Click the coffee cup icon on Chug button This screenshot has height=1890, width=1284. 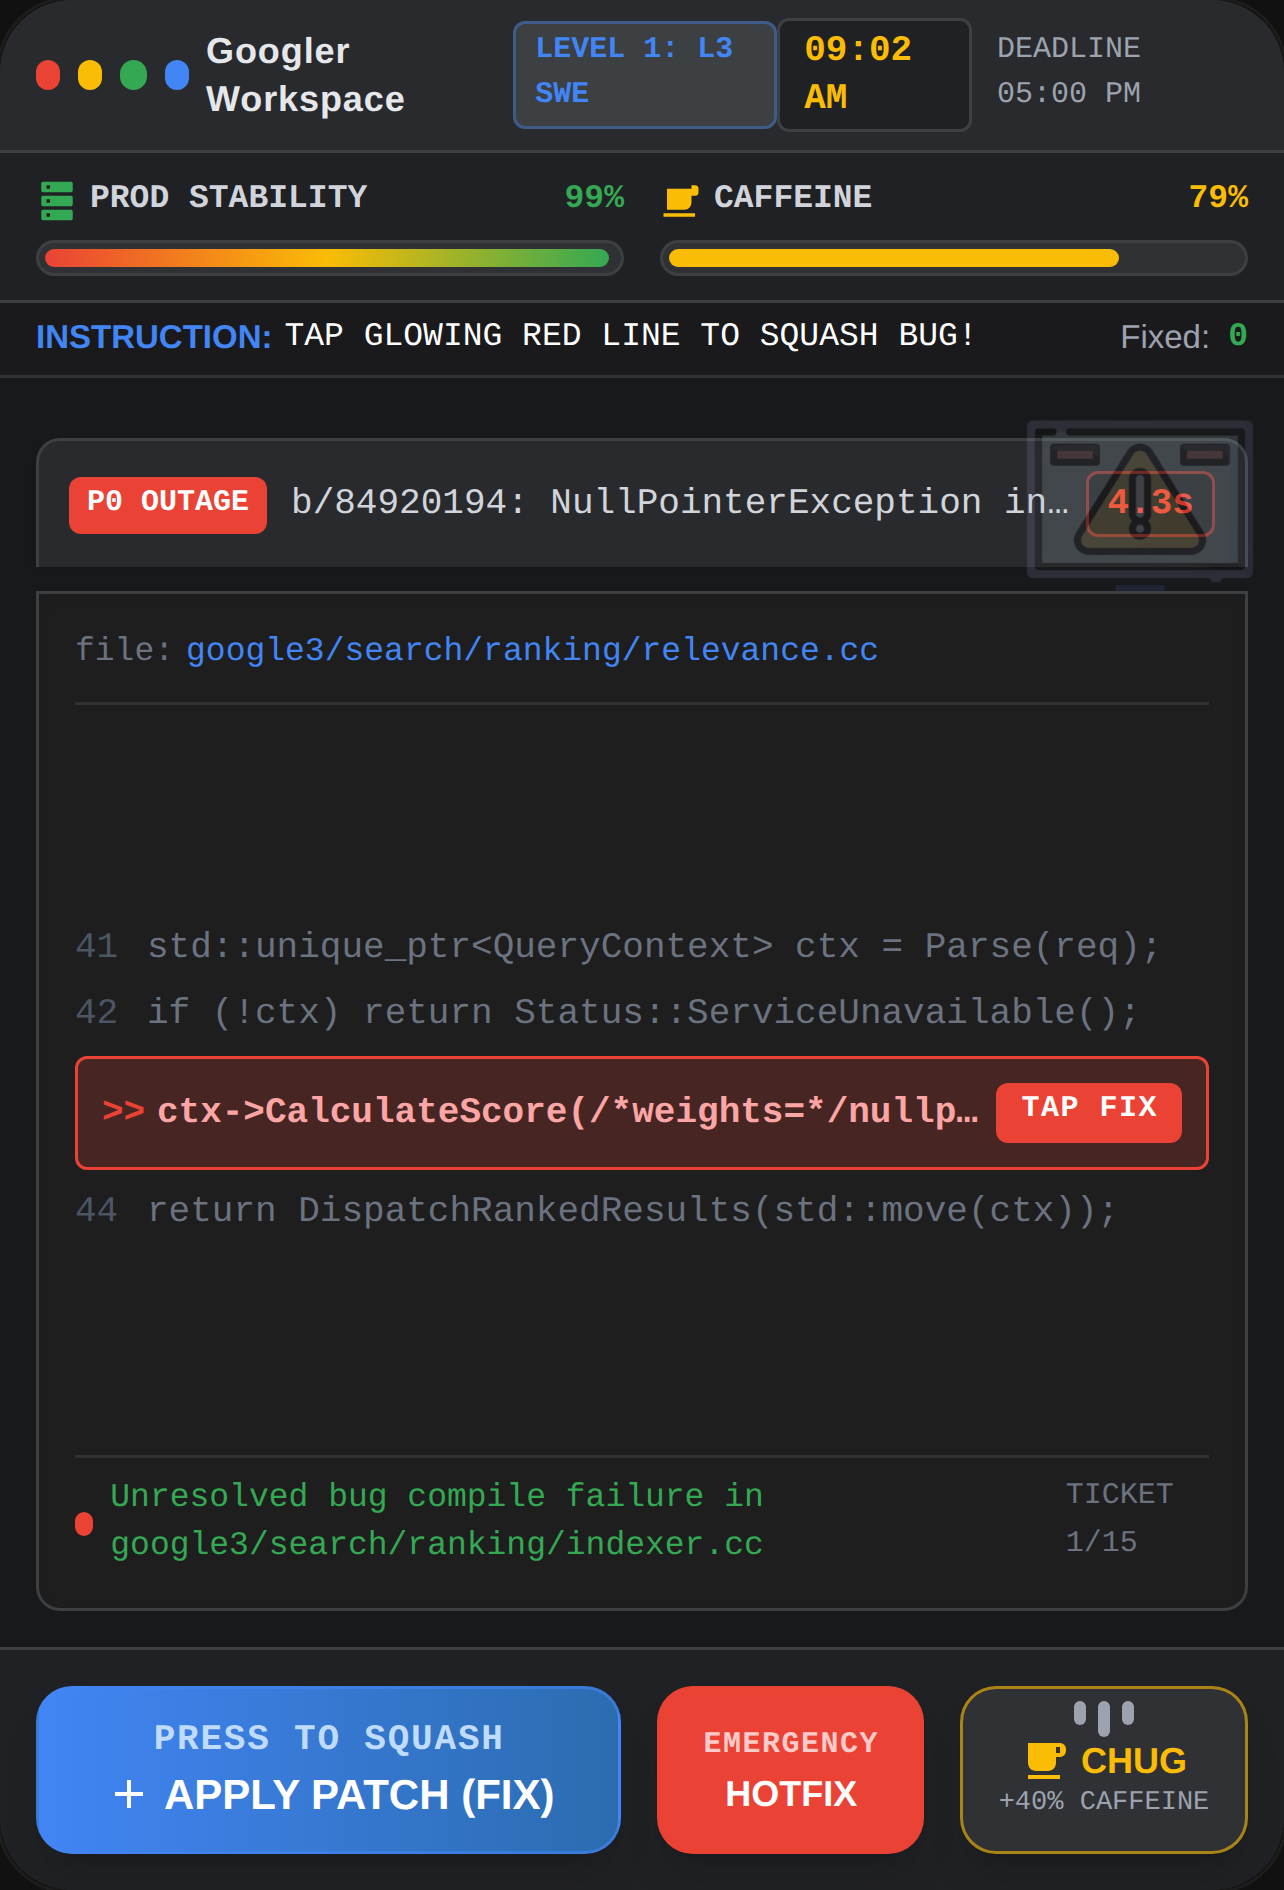(1045, 1759)
